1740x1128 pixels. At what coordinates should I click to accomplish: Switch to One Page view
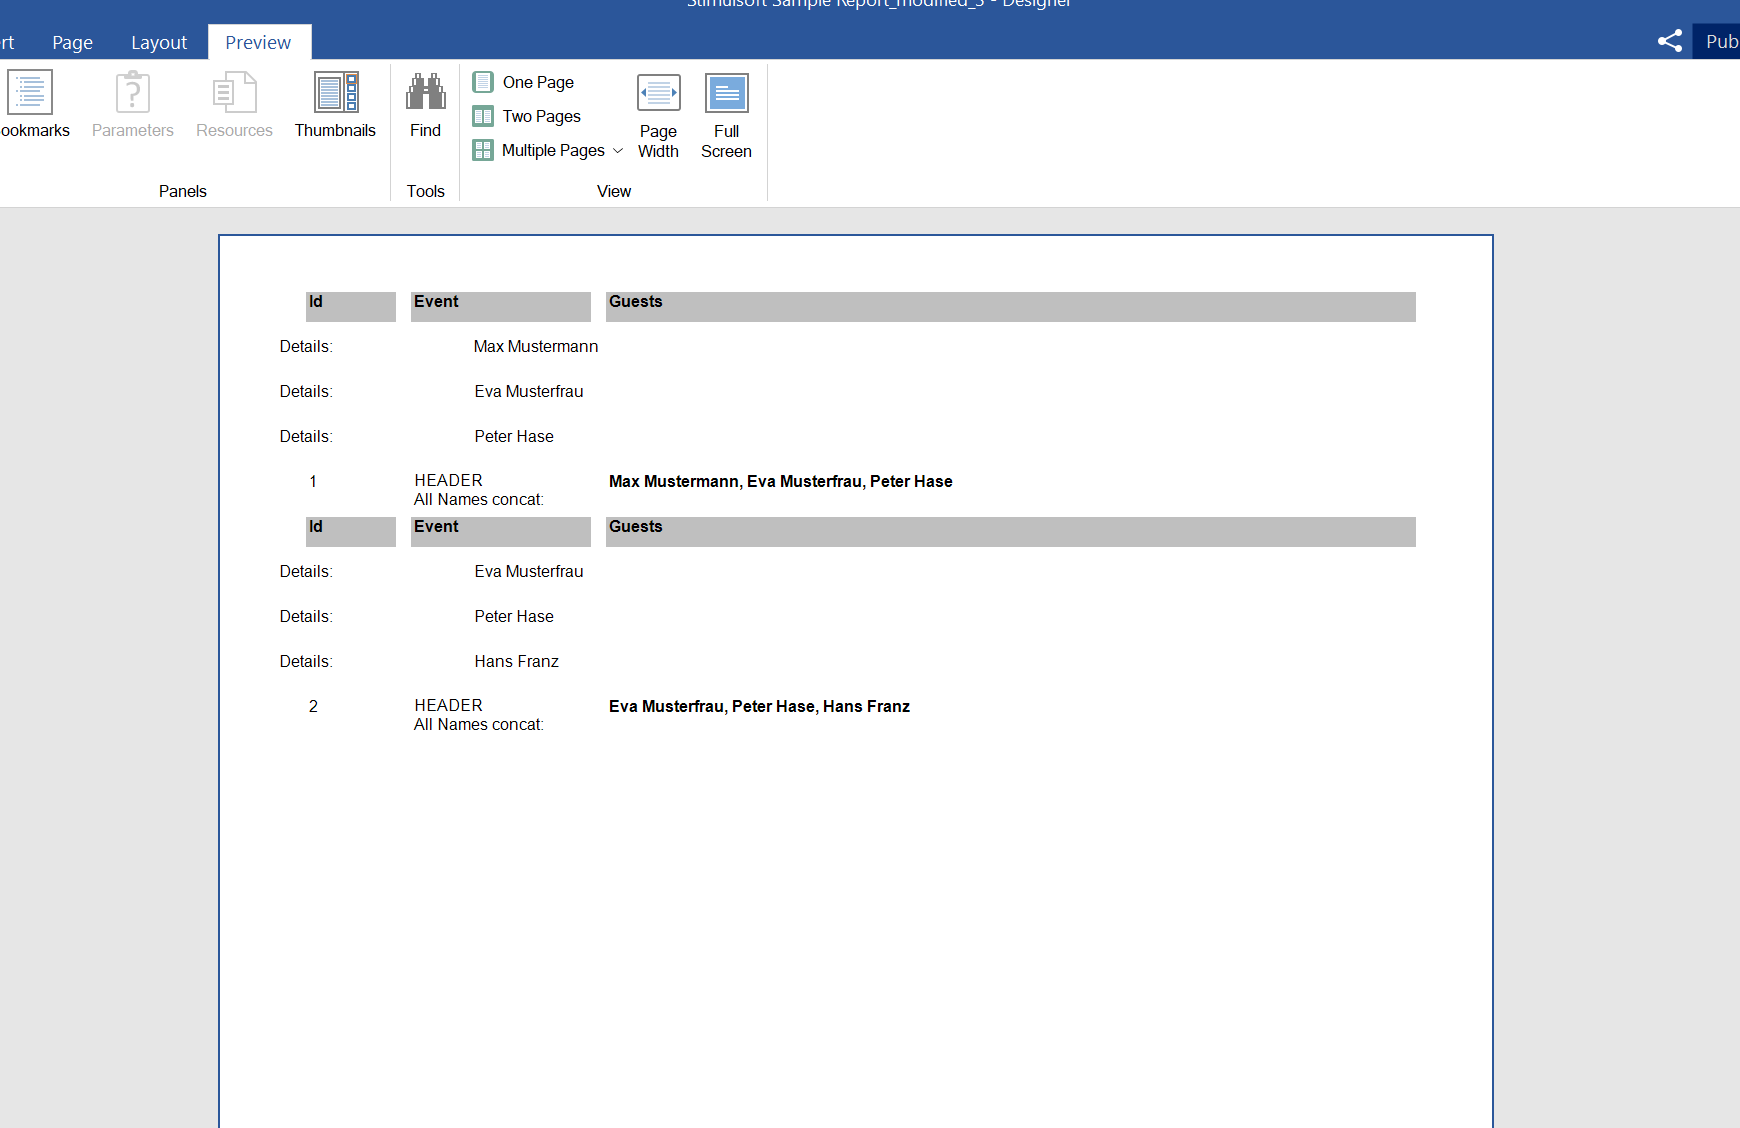(524, 82)
